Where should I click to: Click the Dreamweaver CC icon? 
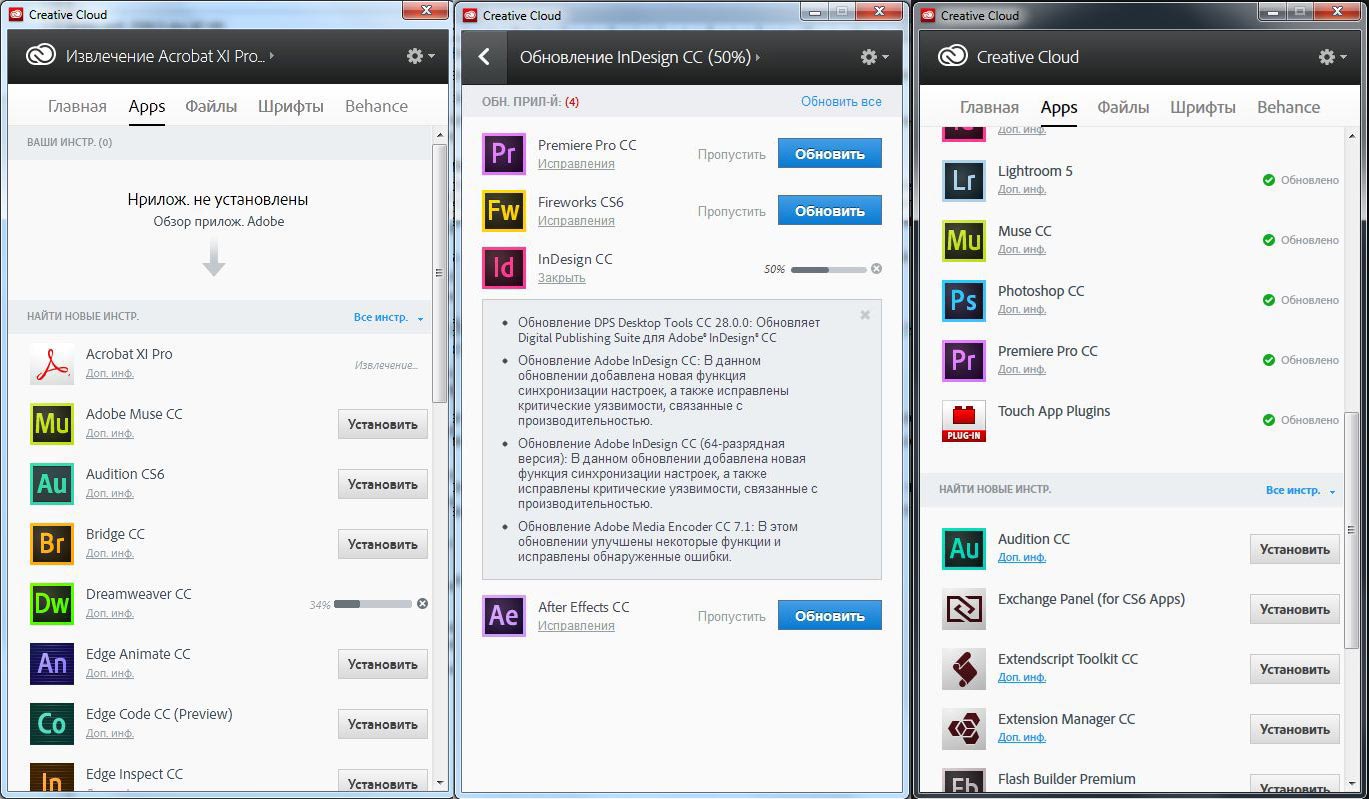(52, 604)
